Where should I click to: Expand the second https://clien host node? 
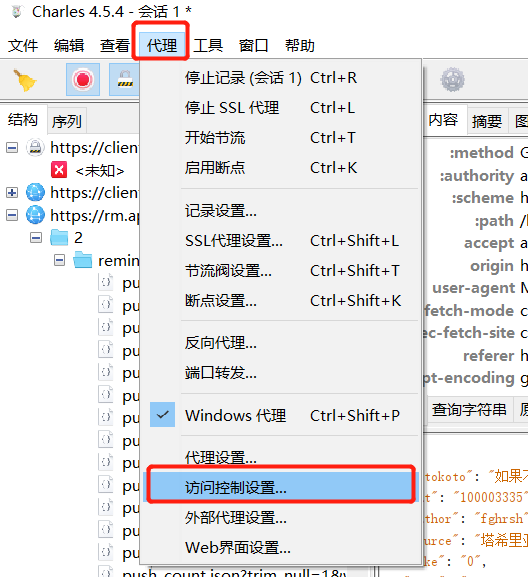coord(12,192)
